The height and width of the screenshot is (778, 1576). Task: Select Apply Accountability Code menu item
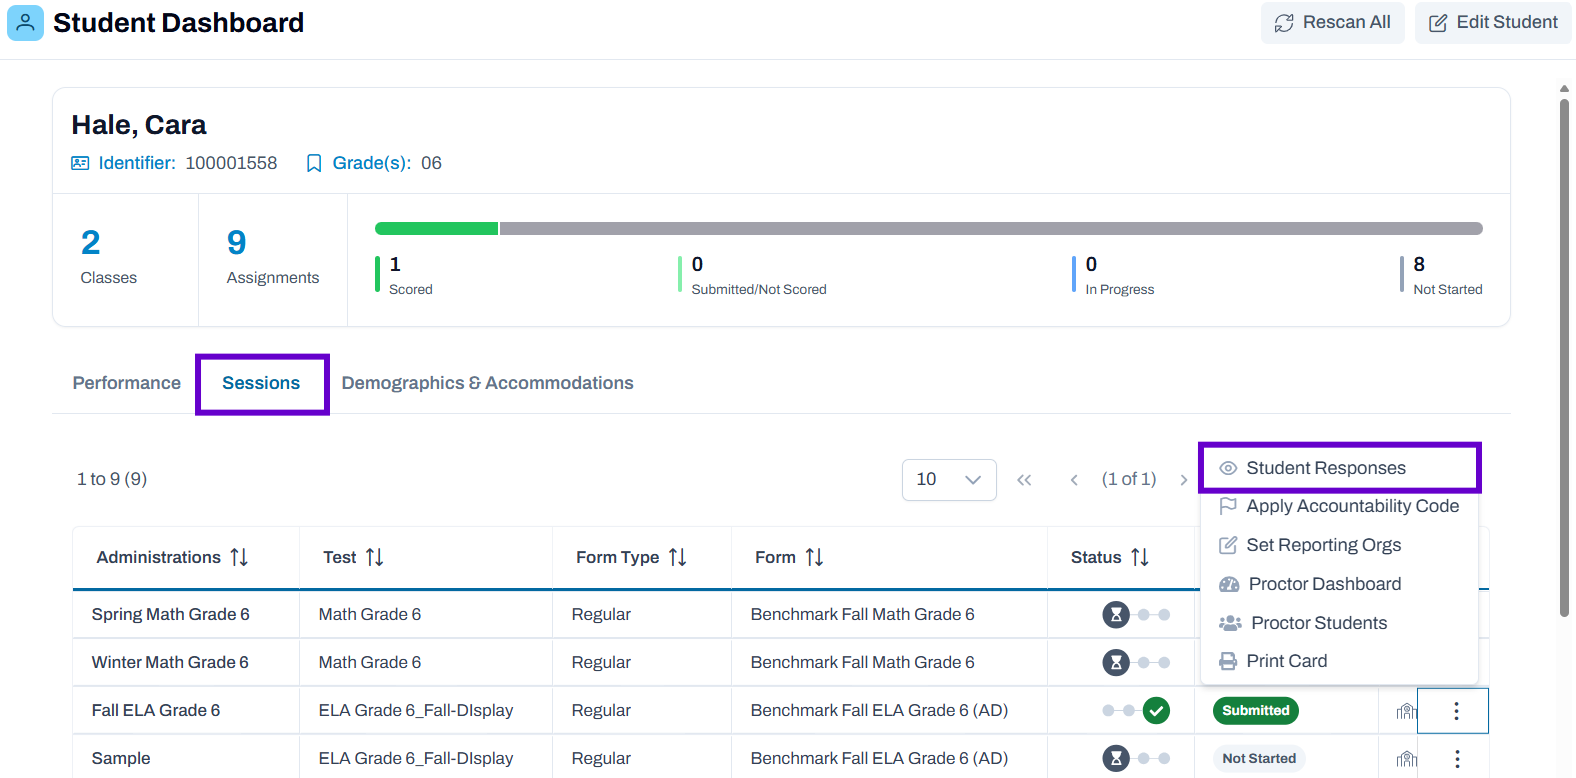[x=1339, y=506]
